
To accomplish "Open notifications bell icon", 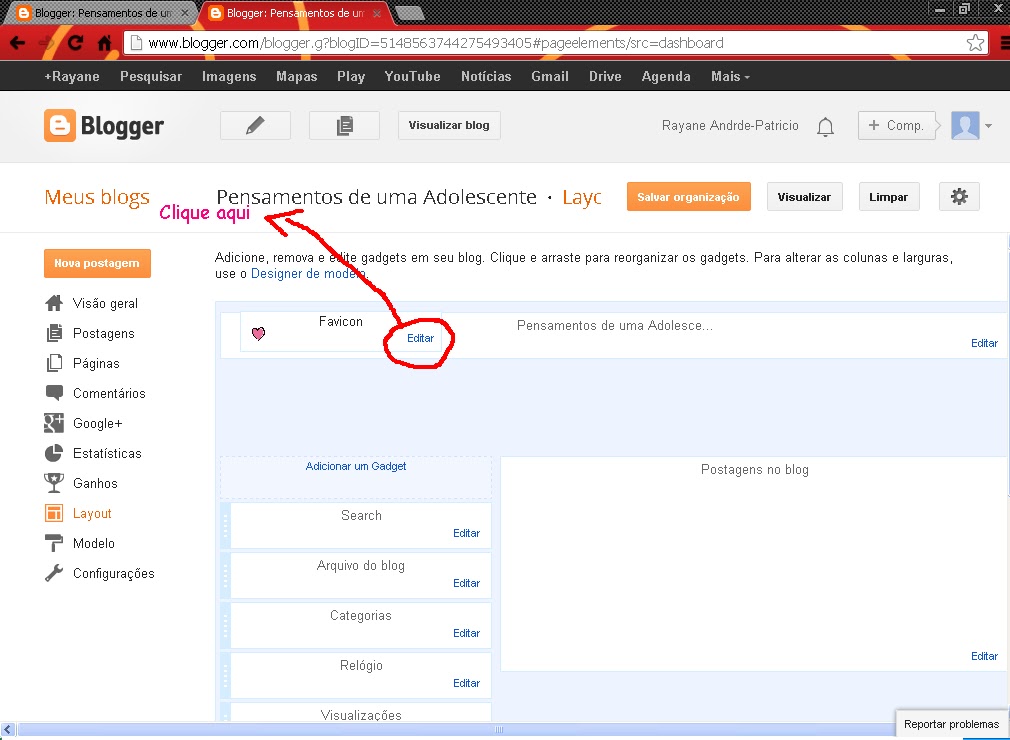I will [825, 126].
